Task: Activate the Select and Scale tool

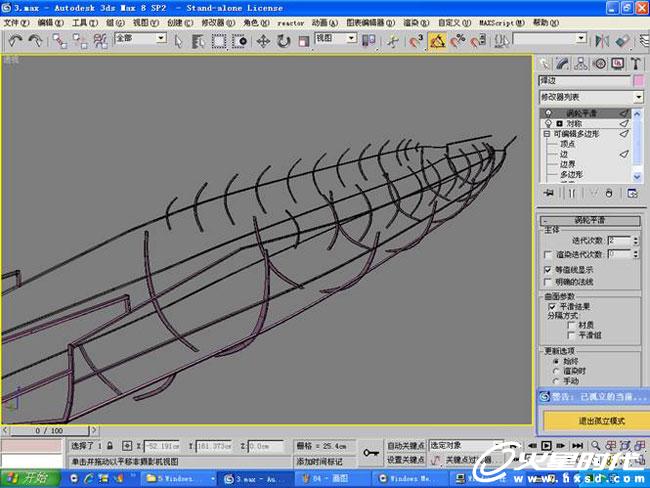Action: coord(304,41)
